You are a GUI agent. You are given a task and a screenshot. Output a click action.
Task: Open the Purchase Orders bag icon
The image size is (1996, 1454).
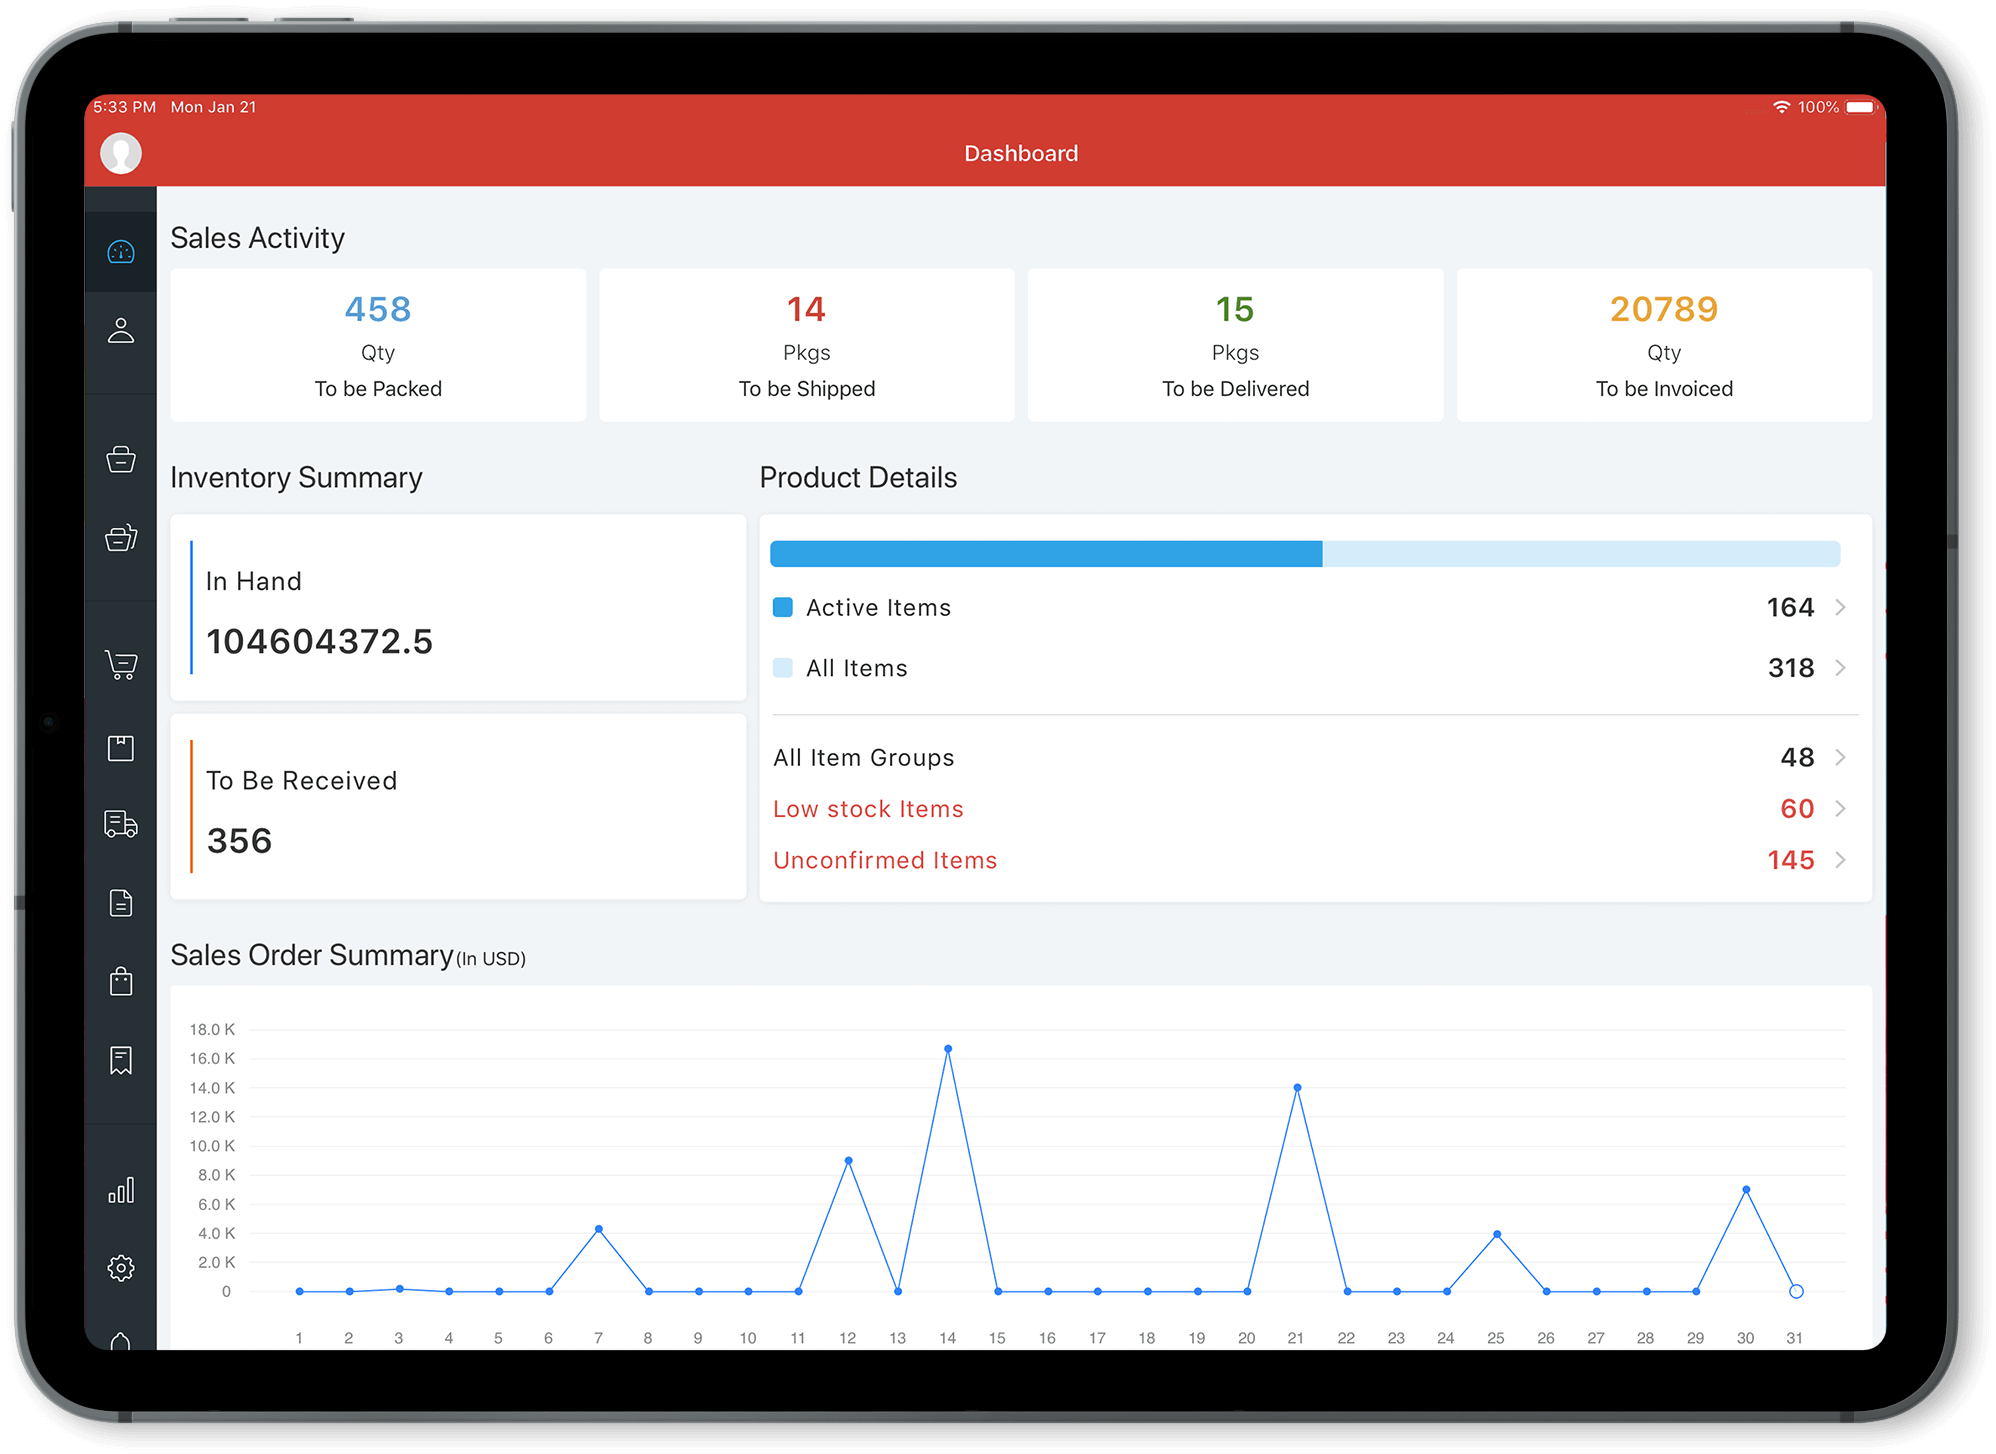[120, 980]
